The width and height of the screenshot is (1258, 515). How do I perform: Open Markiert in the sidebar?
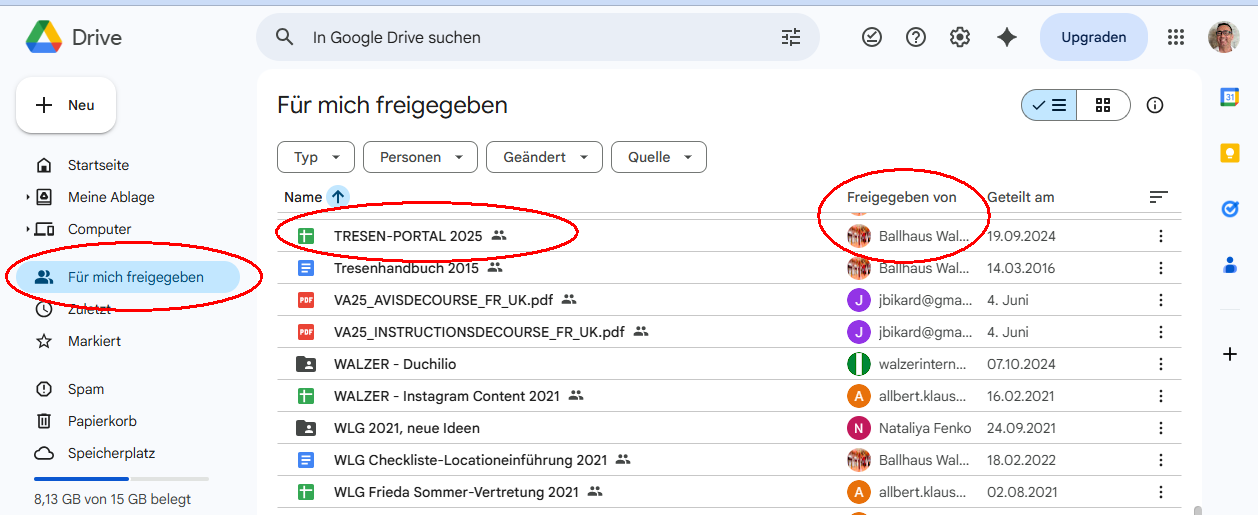(94, 341)
